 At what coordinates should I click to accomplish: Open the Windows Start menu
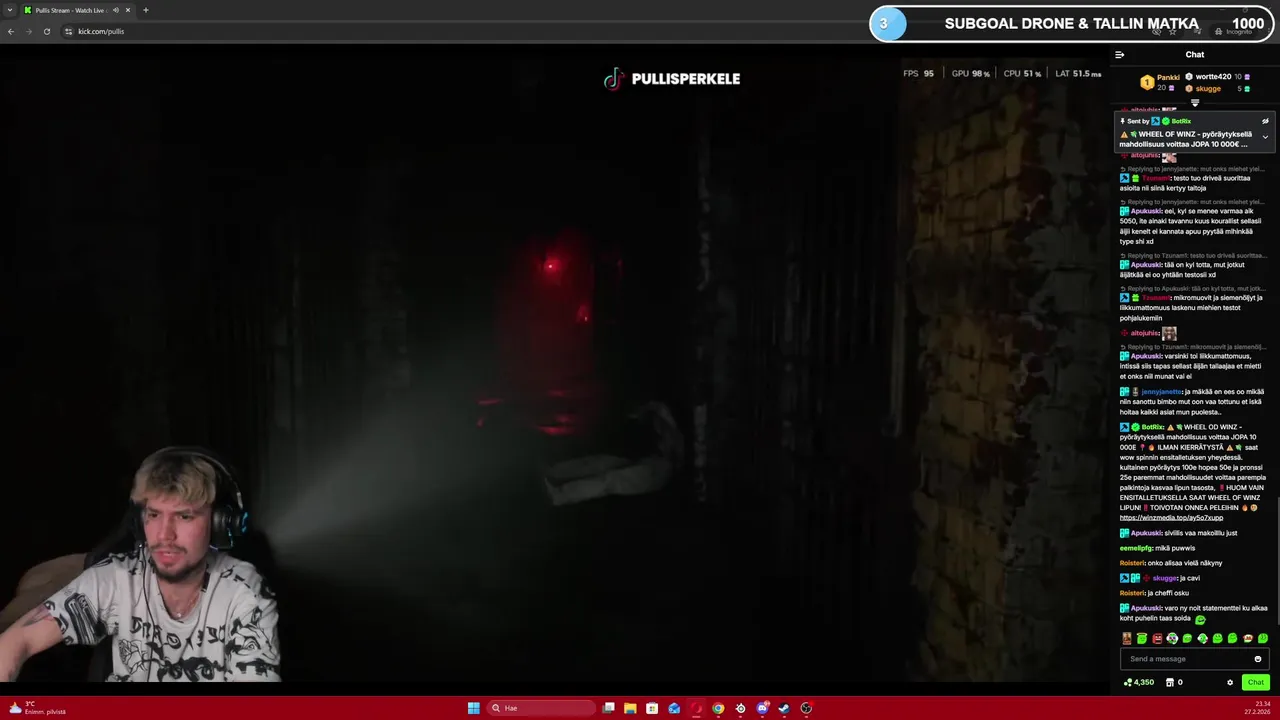pyautogui.click(x=474, y=708)
